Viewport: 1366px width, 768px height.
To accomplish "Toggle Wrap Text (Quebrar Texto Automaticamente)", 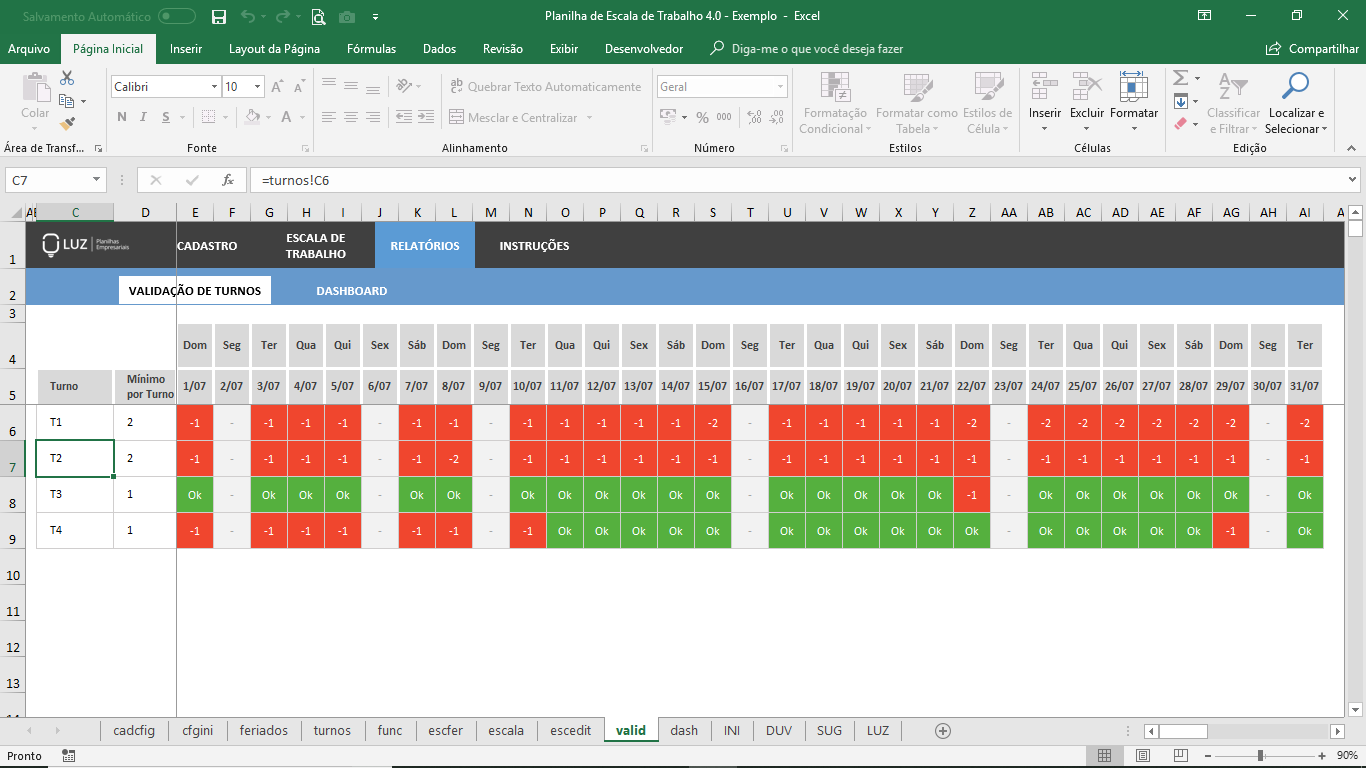I will (x=545, y=87).
